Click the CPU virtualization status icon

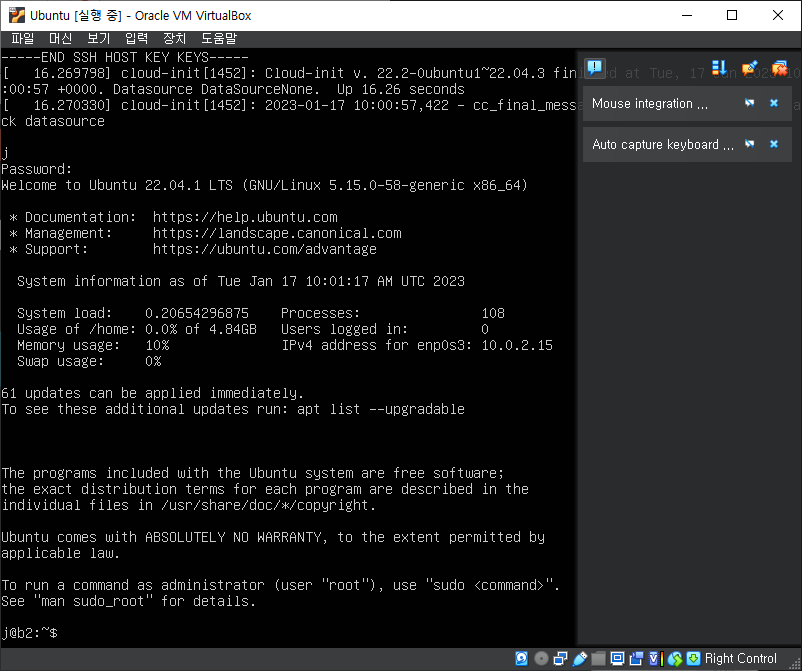(656, 659)
